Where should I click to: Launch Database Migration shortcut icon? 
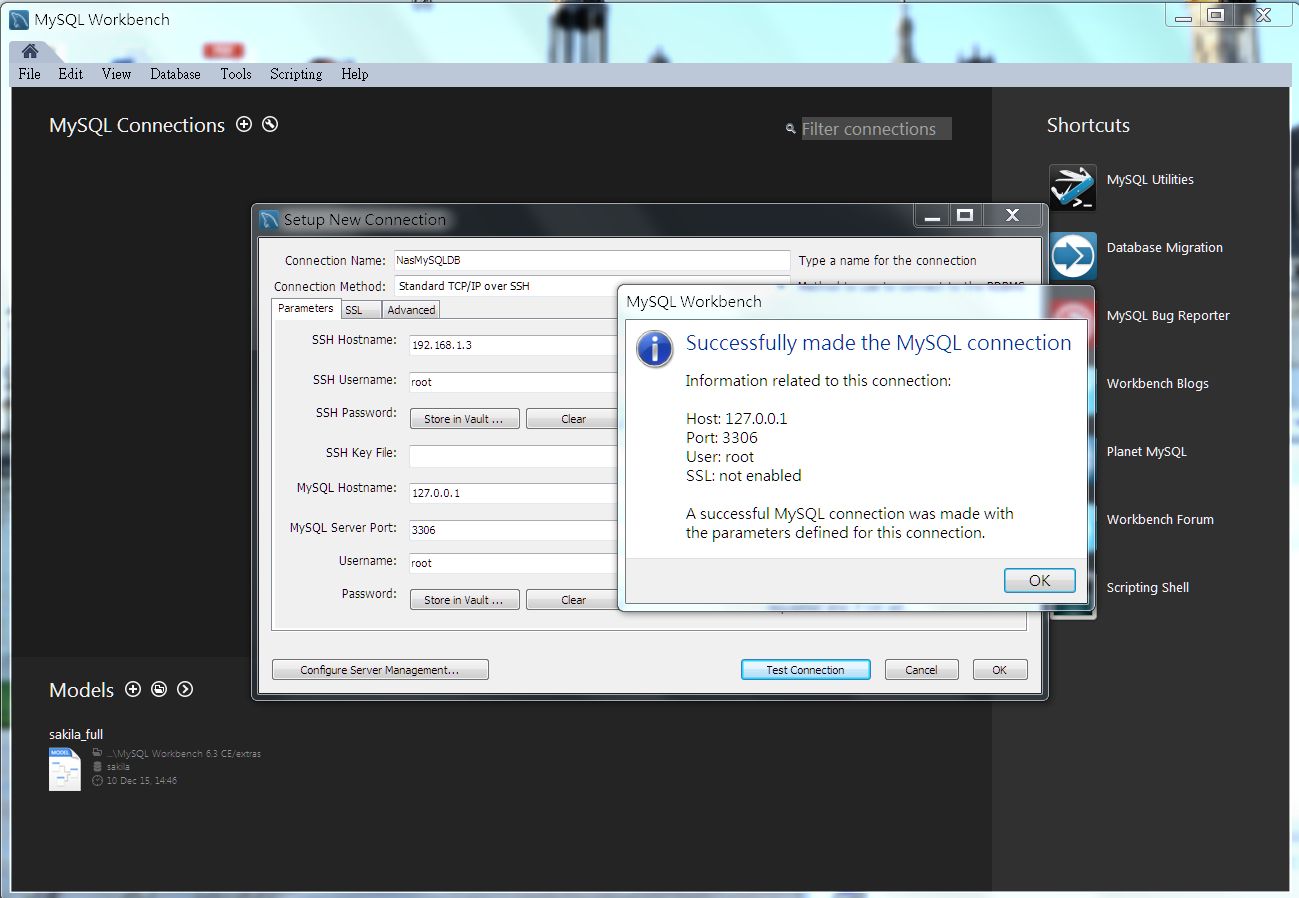click(x=1073, y=255)
